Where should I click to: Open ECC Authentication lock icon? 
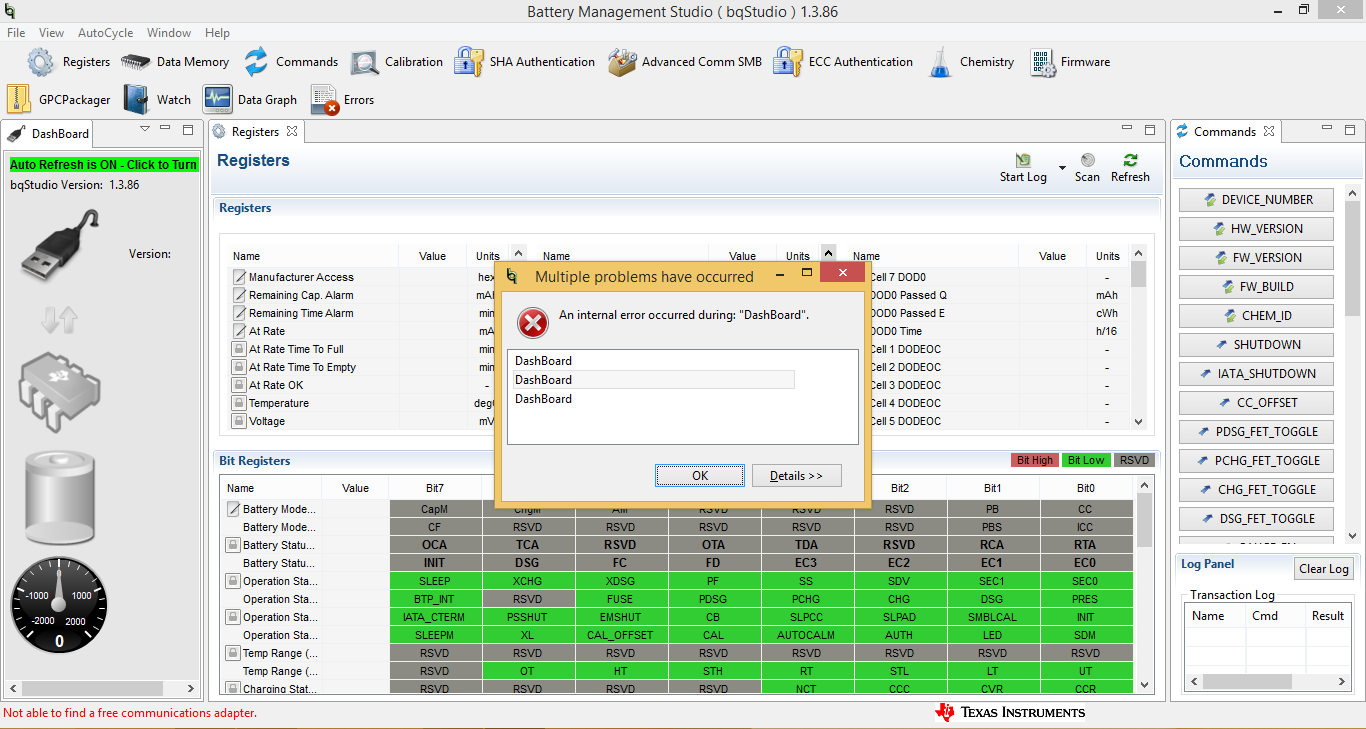(x=788, y=61)
